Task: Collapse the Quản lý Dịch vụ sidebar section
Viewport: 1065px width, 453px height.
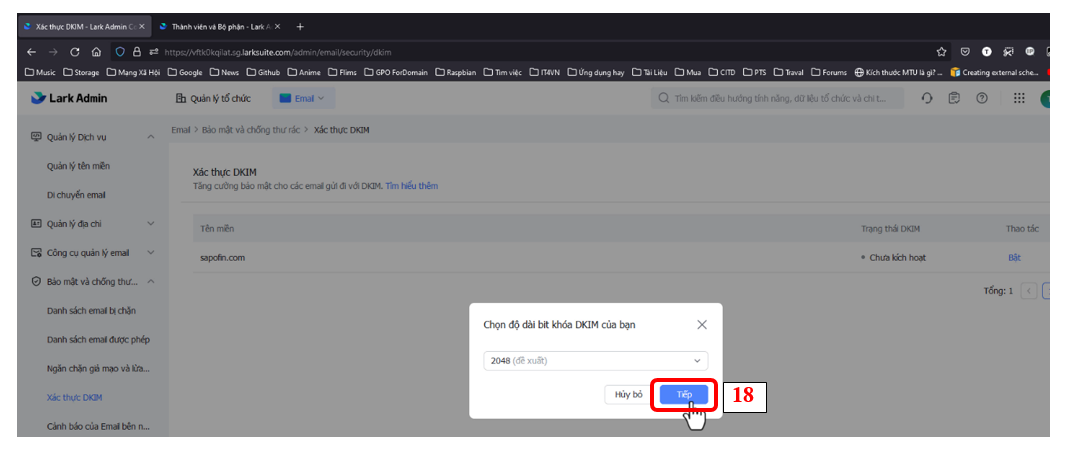Action: coord(151,137)
